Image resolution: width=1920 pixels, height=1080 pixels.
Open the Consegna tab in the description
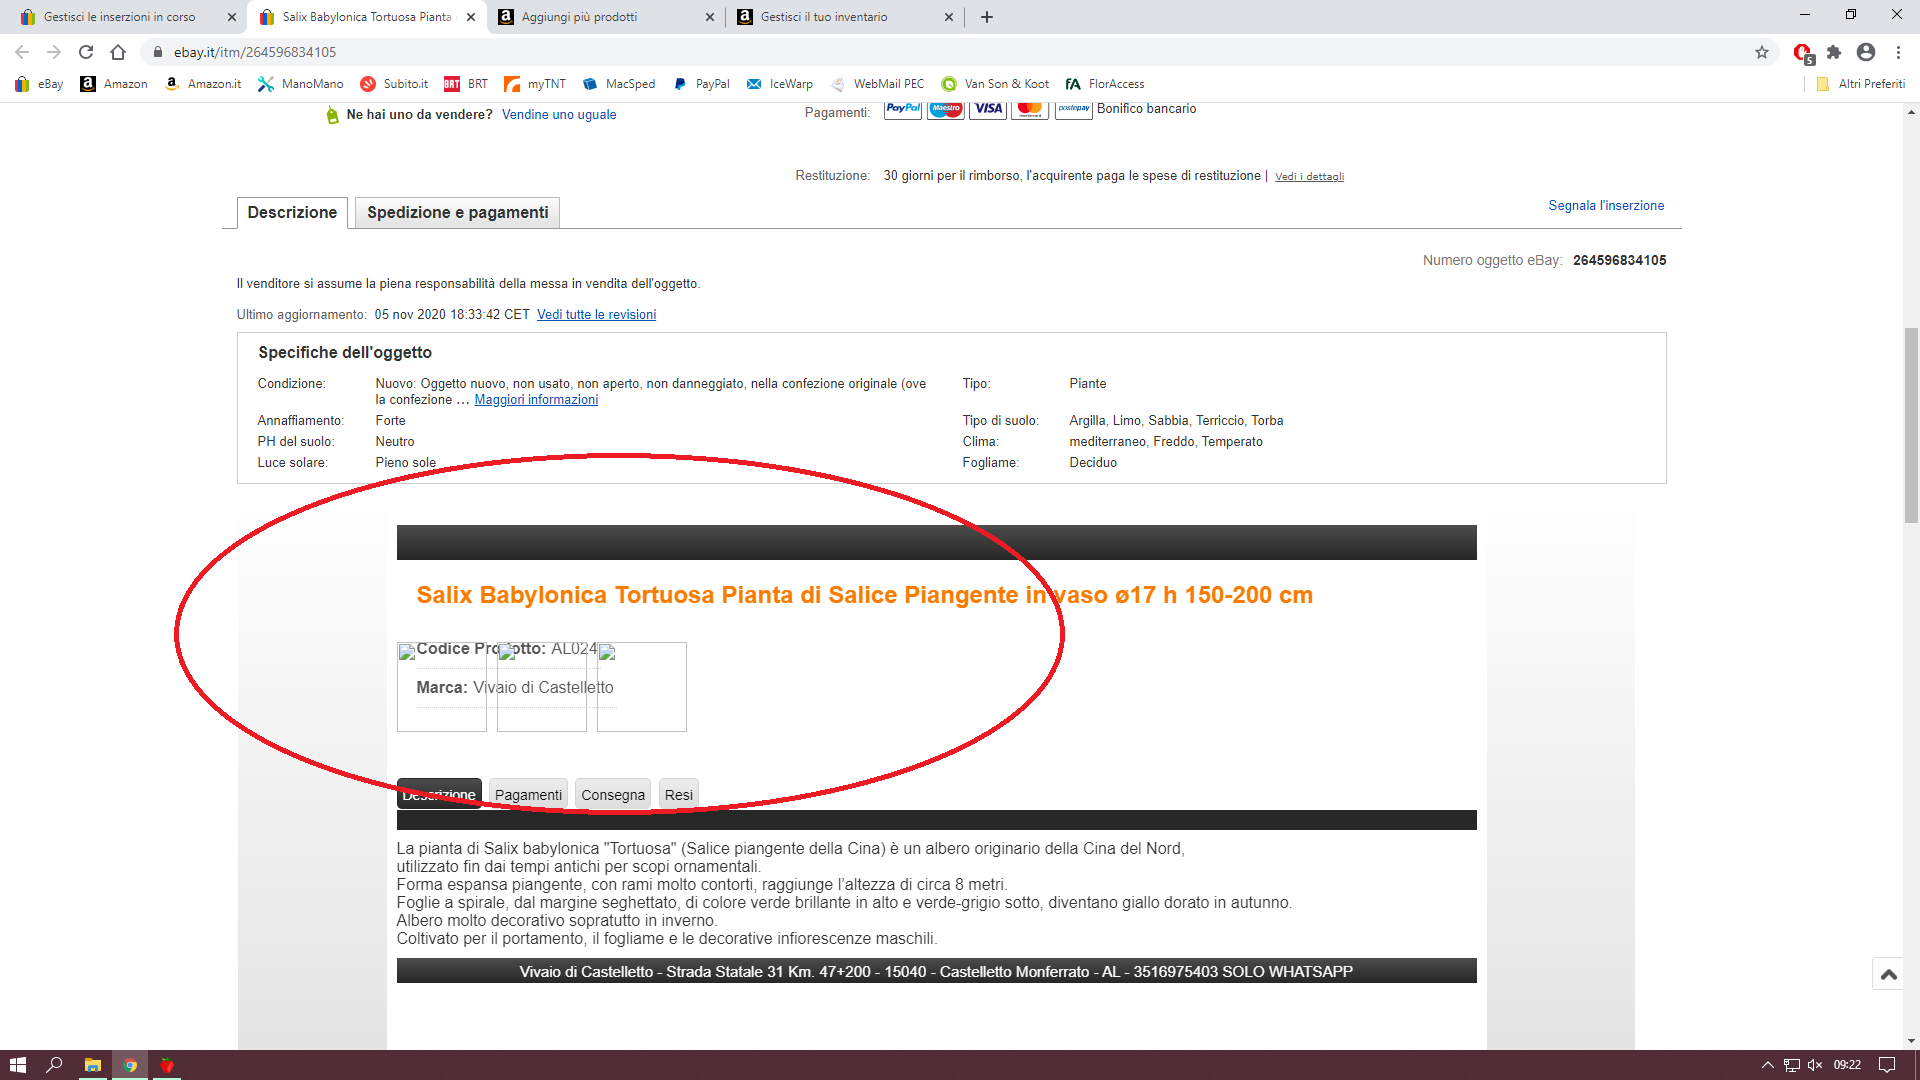click(613, 794)
